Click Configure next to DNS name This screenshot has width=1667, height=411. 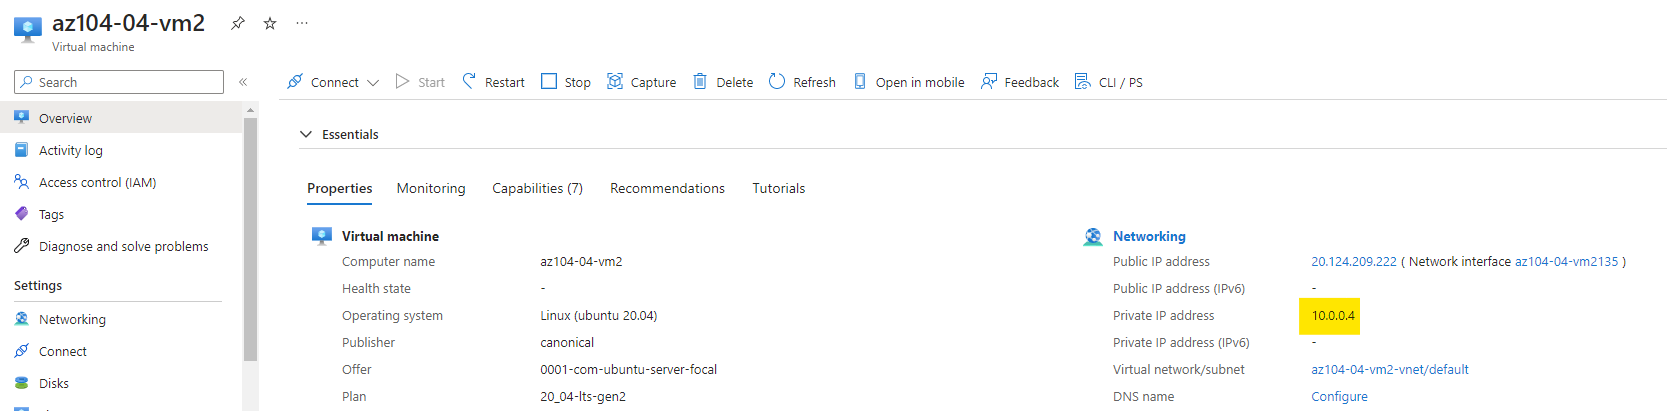(1339, 397)
